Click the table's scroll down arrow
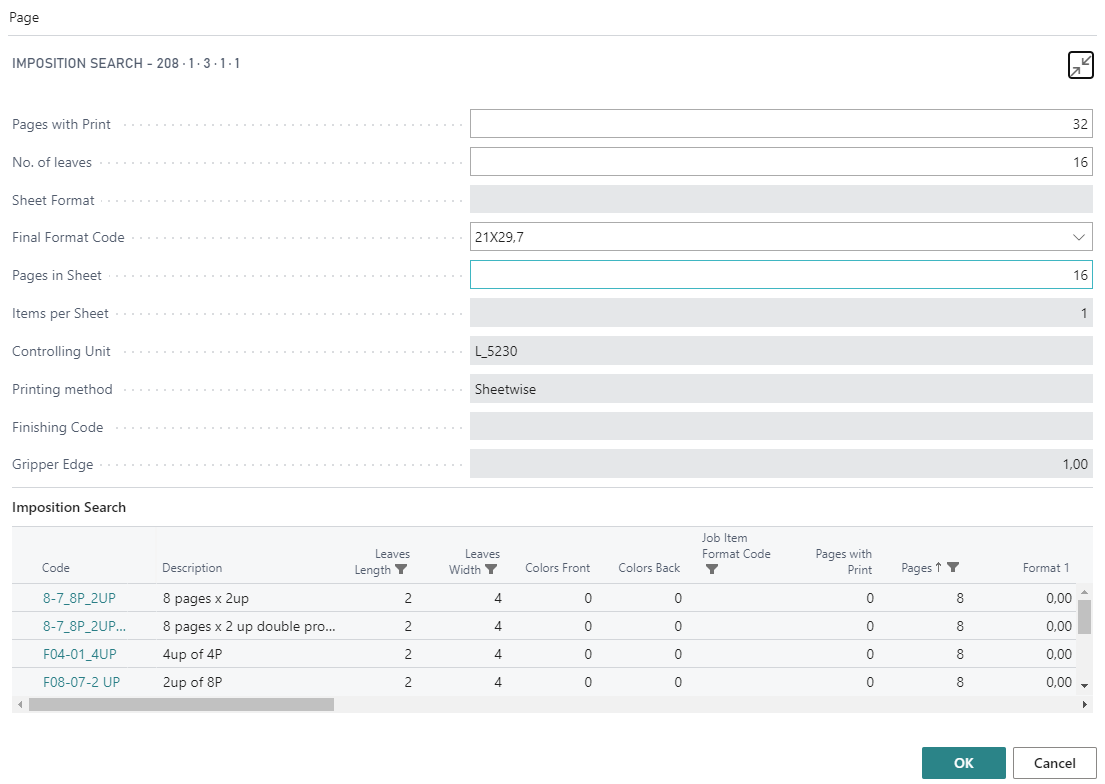The width and height of the screenshot is (1105, 784). 1084,685
